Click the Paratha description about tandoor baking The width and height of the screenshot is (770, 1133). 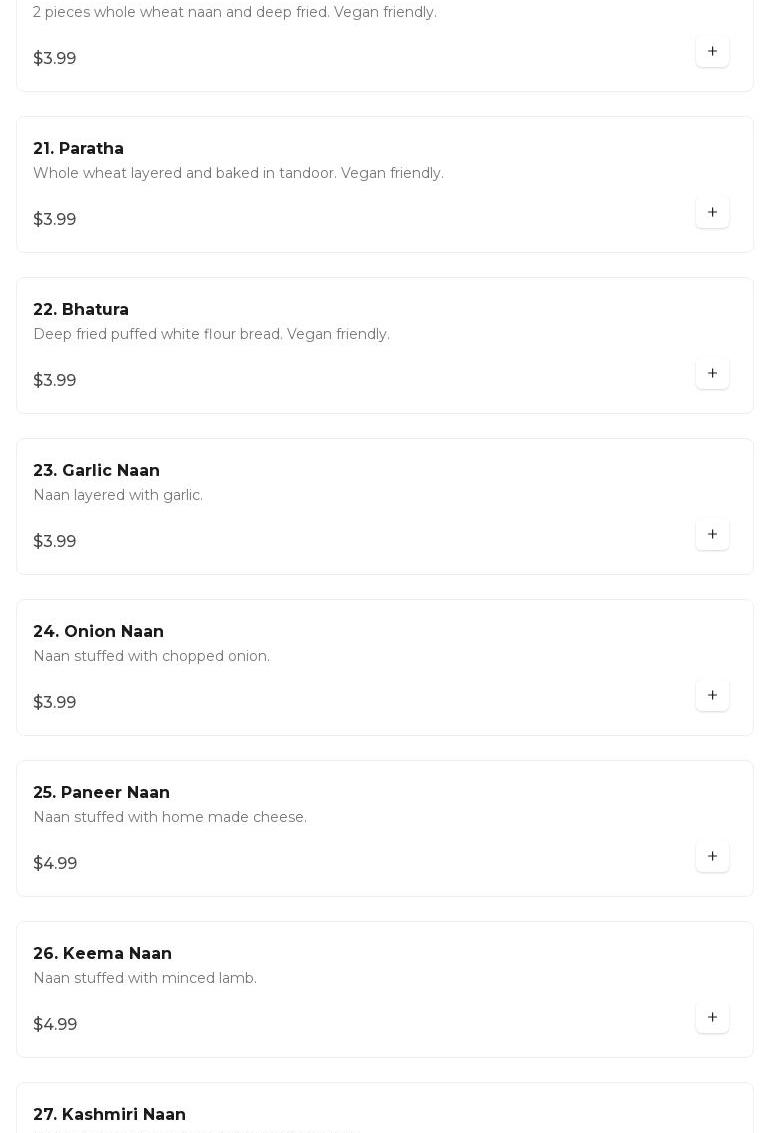238,173
